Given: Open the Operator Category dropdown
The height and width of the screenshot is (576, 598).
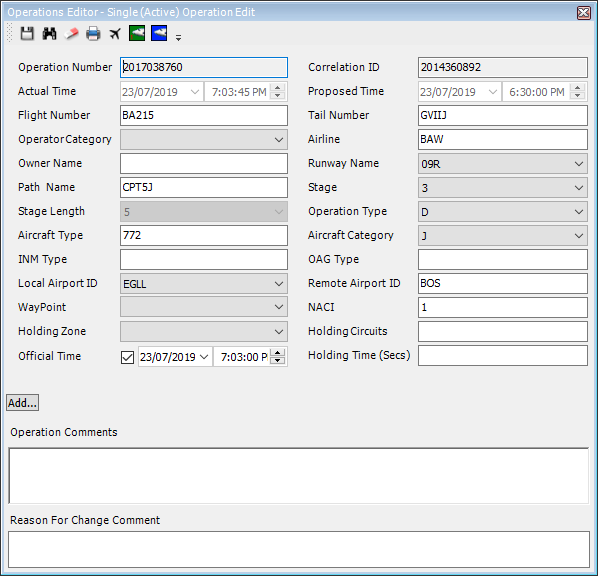Looking at the screenshot, I should pyautogui.click(x=279, y=140).
